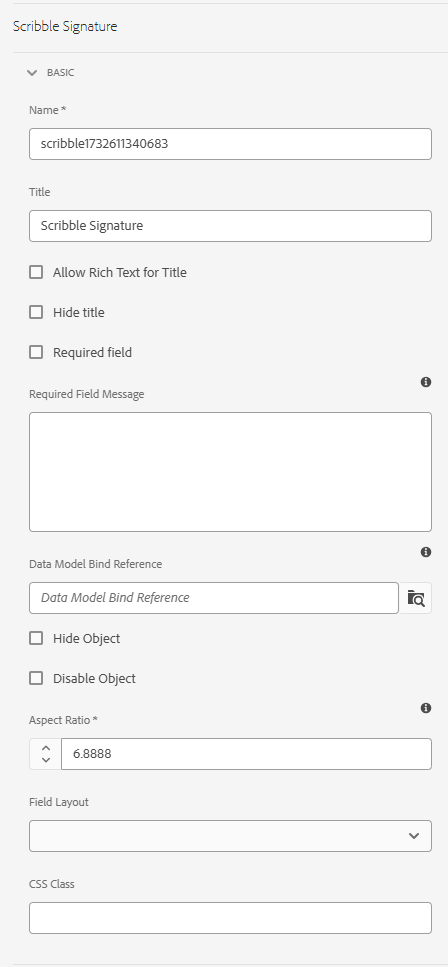Show info for Required Field Message
448x967 pixels.
pos(426,382)
